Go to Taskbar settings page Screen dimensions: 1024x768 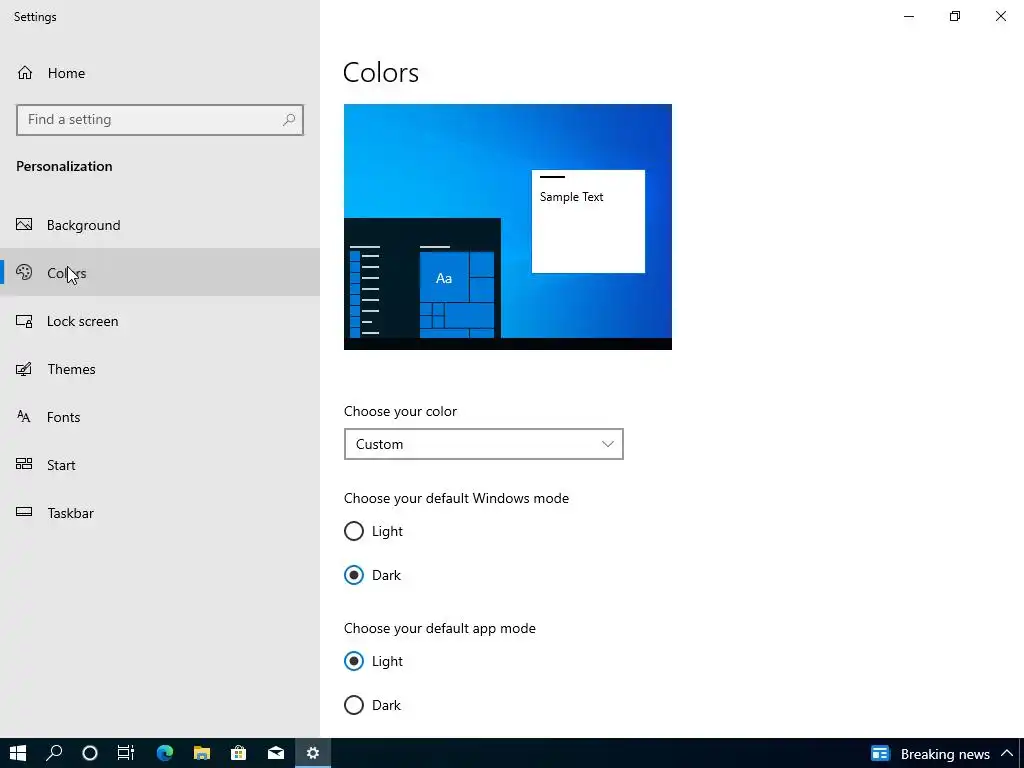pos(160,513)
